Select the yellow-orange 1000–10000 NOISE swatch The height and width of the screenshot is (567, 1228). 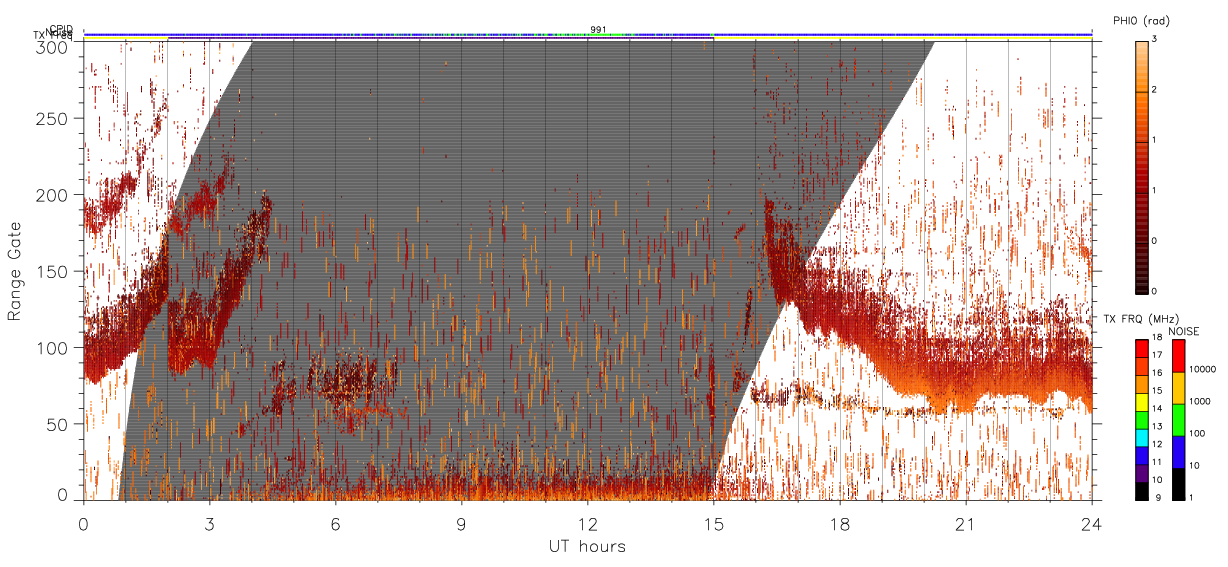[1178, 388]
